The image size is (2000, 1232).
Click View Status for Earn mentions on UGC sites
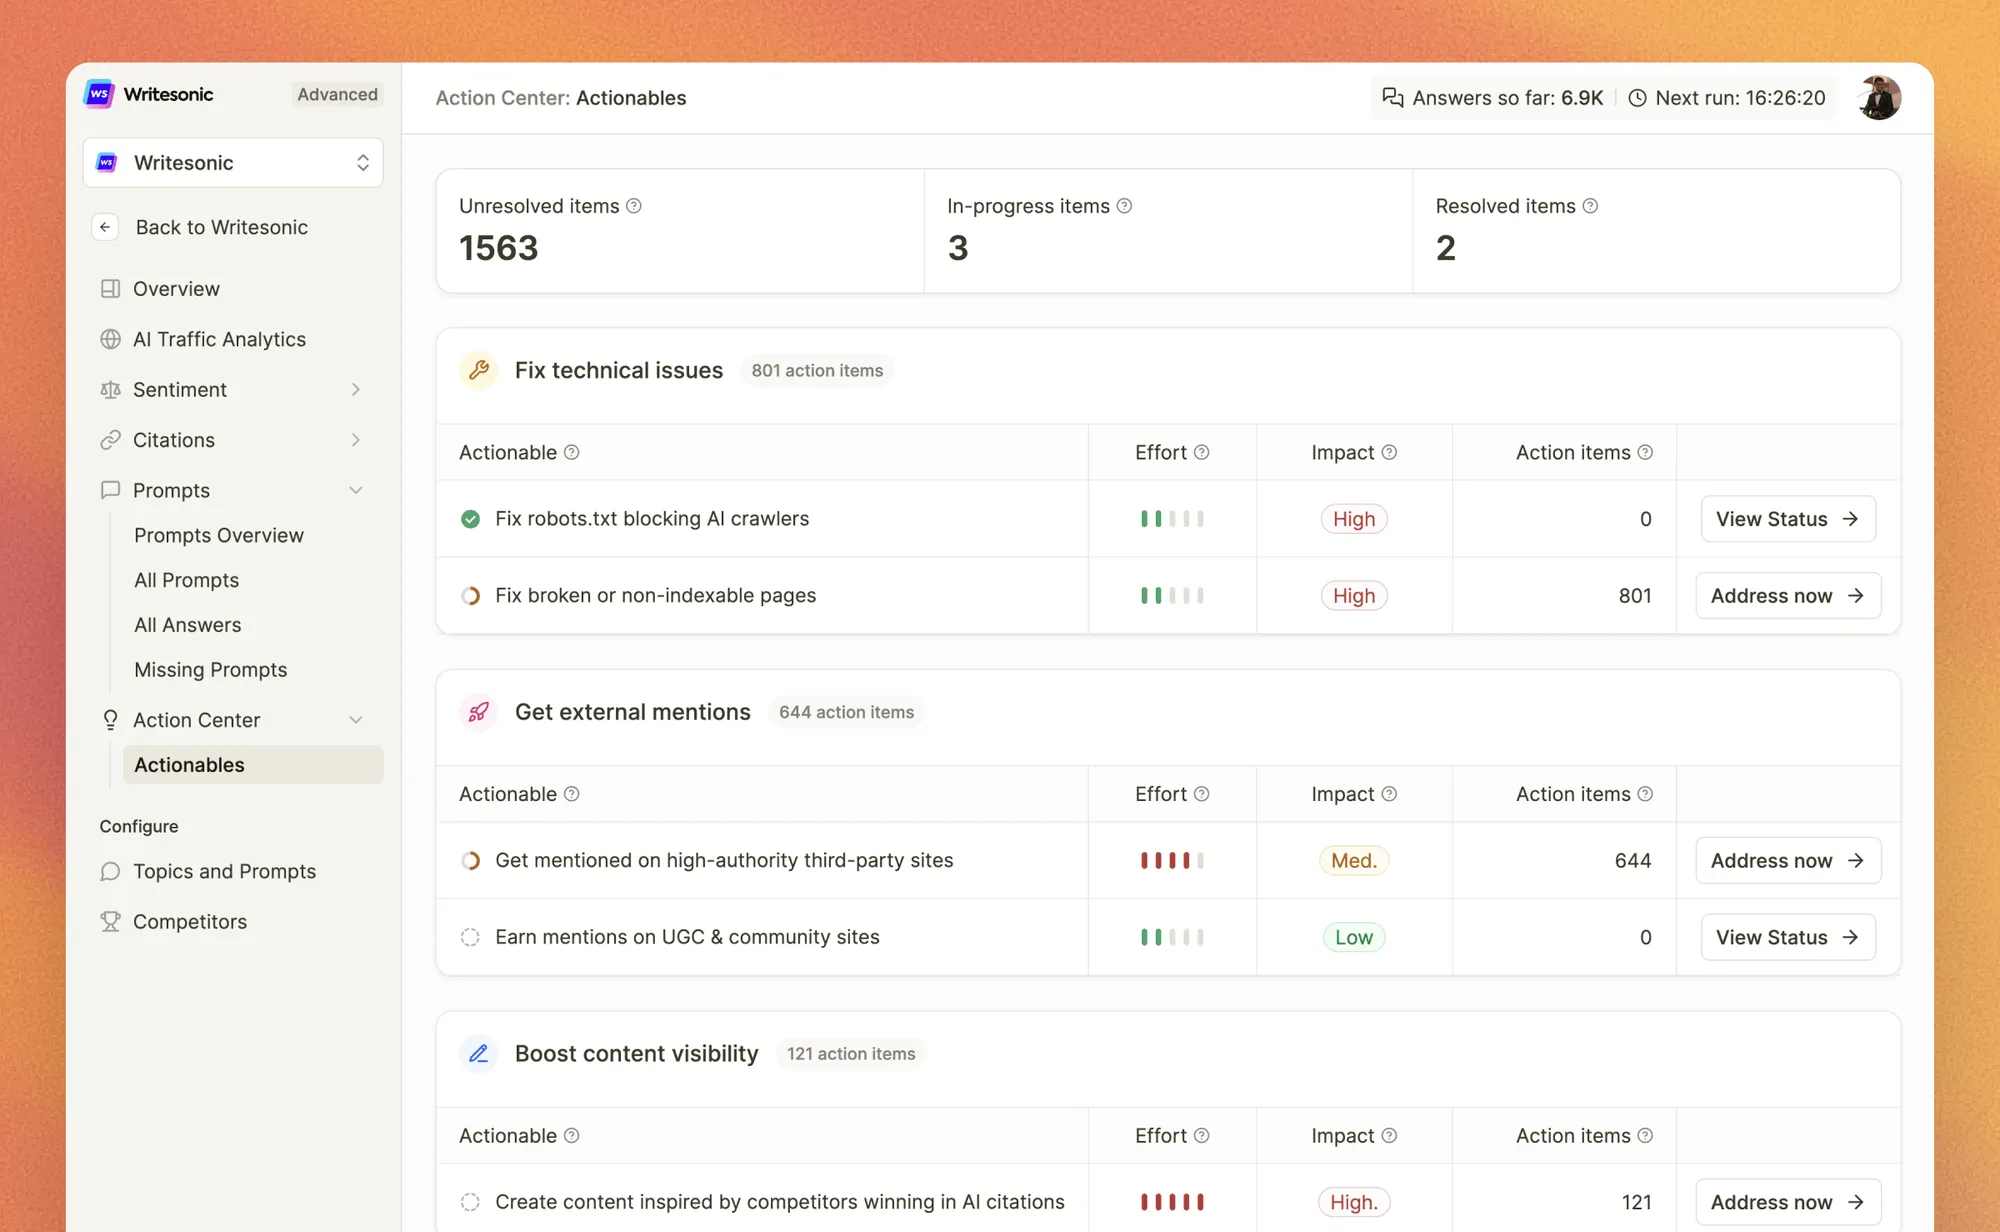(x=1787, y=937)
